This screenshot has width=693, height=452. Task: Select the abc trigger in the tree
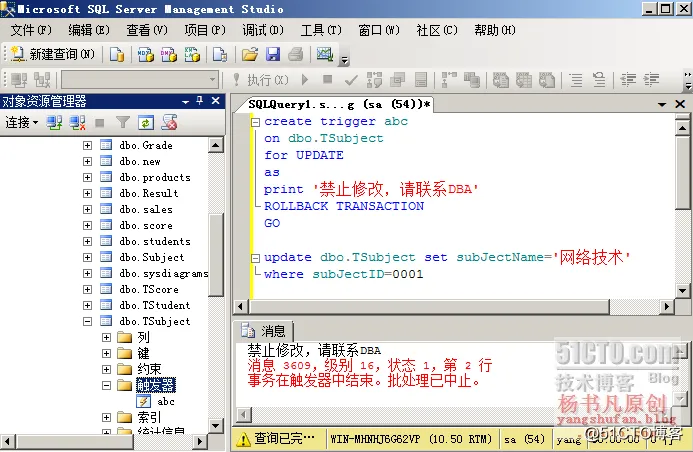(166, 402)
